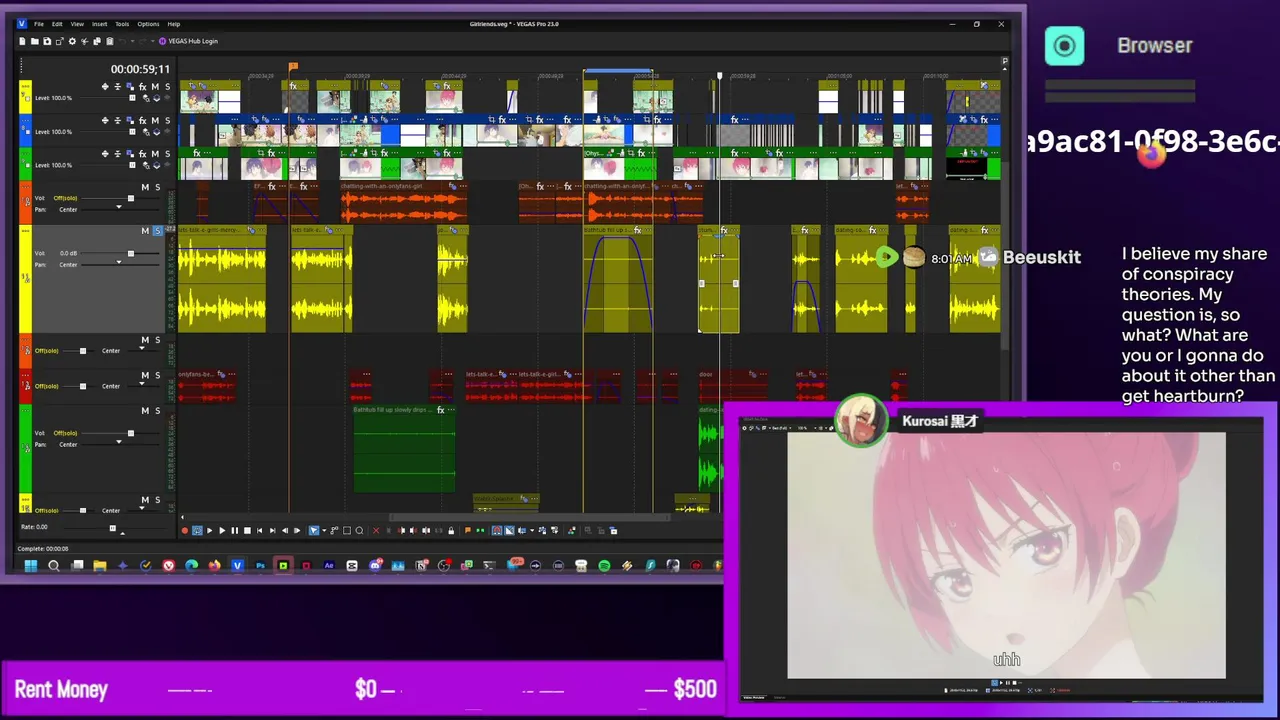This screenshot has width=1280, height=720.
Task: Mute the large green audio track
Action: (144, 411)
